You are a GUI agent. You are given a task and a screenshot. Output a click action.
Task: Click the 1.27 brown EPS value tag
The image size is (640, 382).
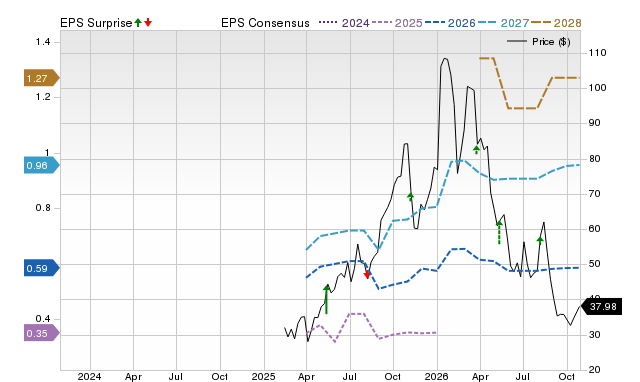coord(42,78)
